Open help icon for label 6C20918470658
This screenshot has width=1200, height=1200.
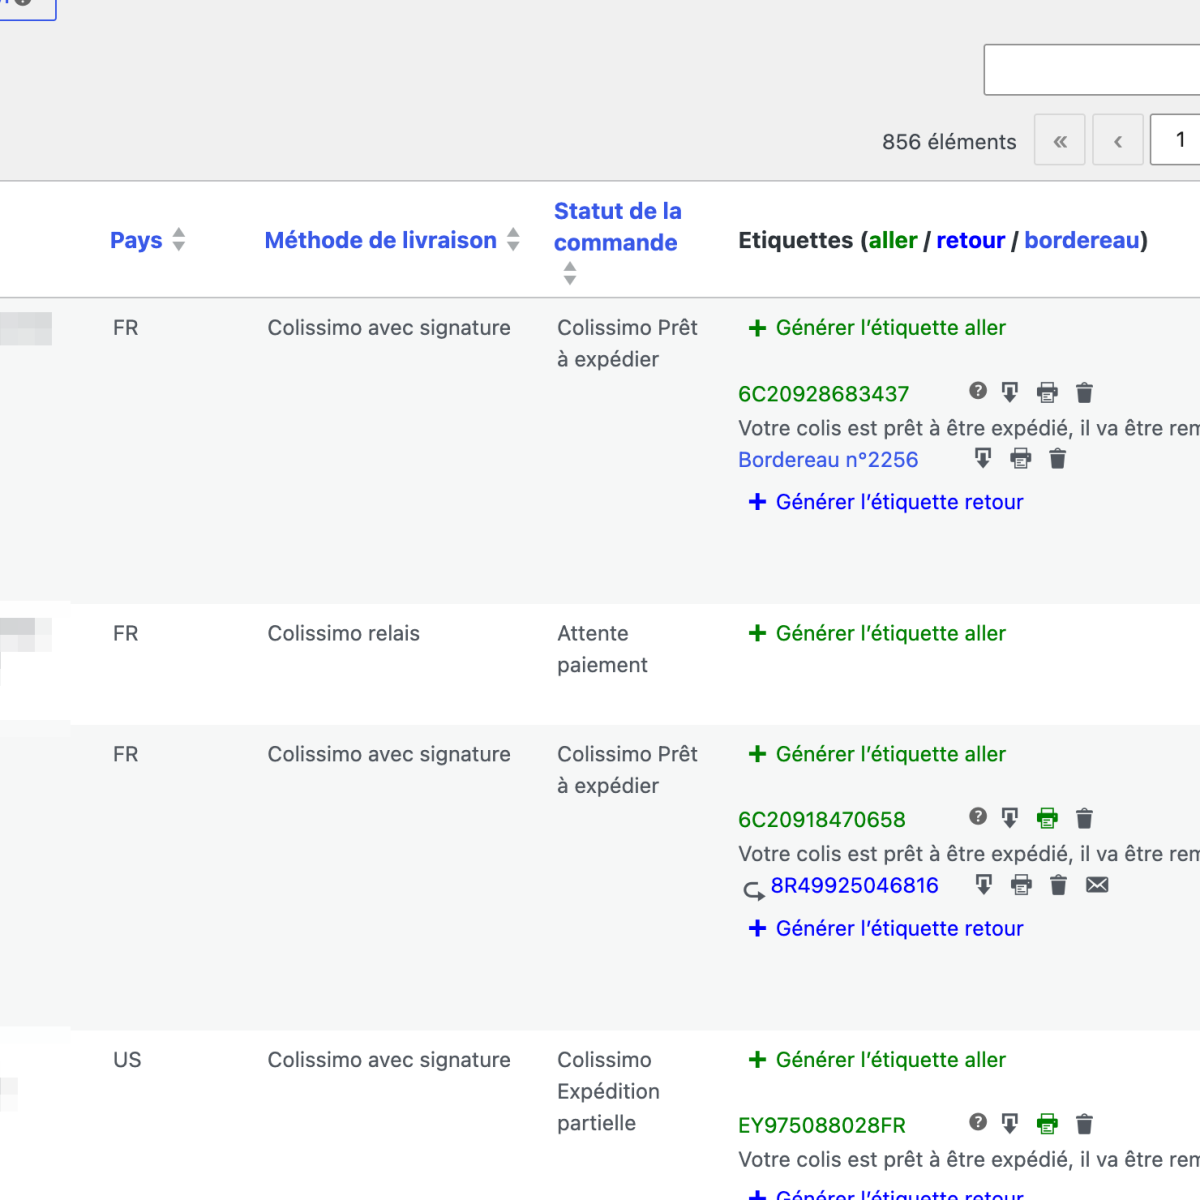point(978,817)
